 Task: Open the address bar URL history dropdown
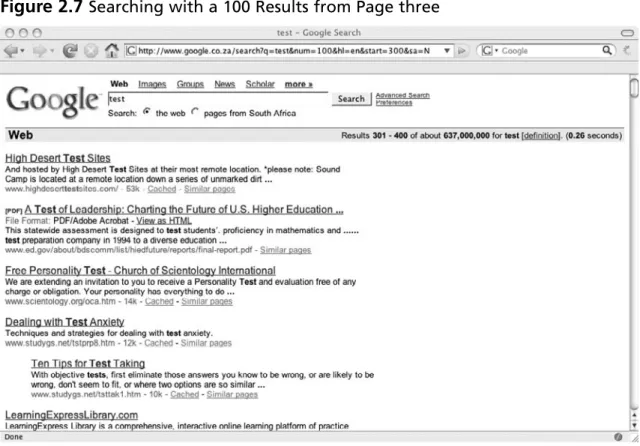[x=447, y=51]
